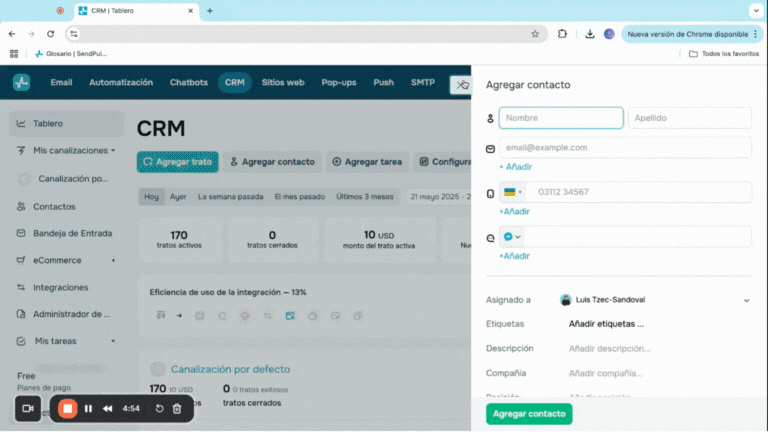
Task: Open Chrome downloads icon
Action: pyautogui.click(x=590, y=34)
